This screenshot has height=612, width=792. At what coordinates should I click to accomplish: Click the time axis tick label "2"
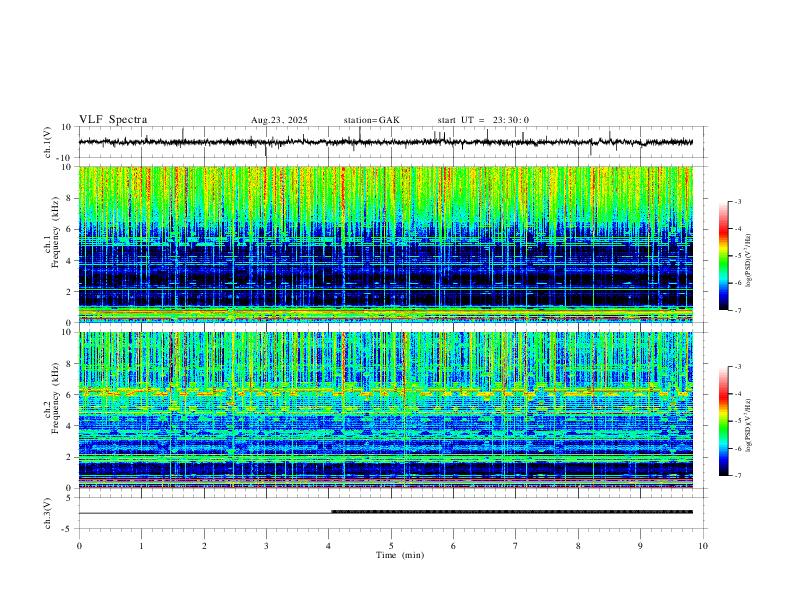click(x=204, y=546)
